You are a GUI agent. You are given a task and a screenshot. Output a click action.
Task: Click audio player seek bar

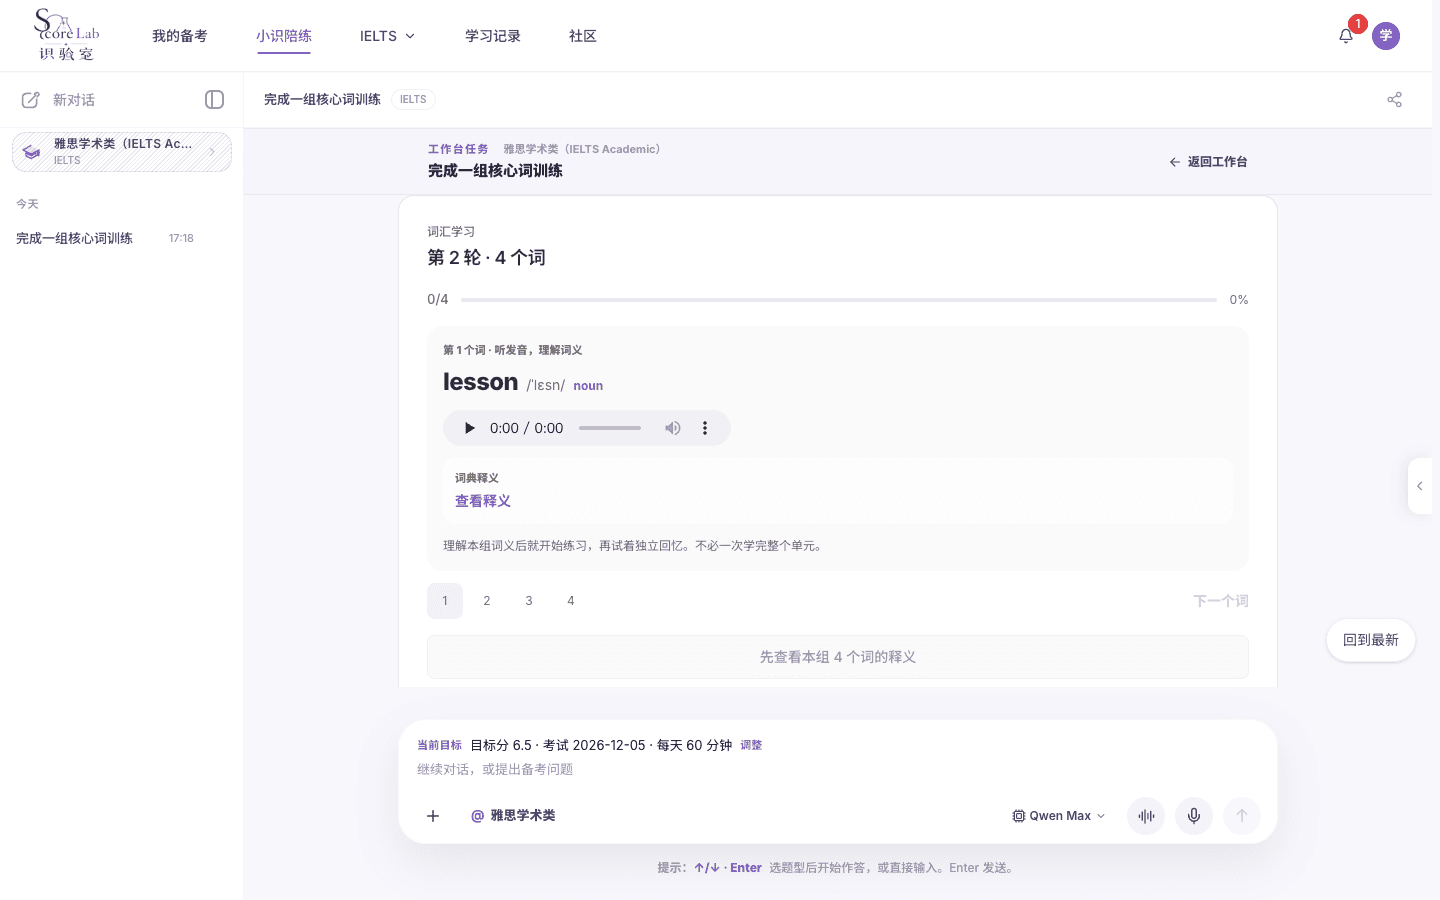[610, 428]
